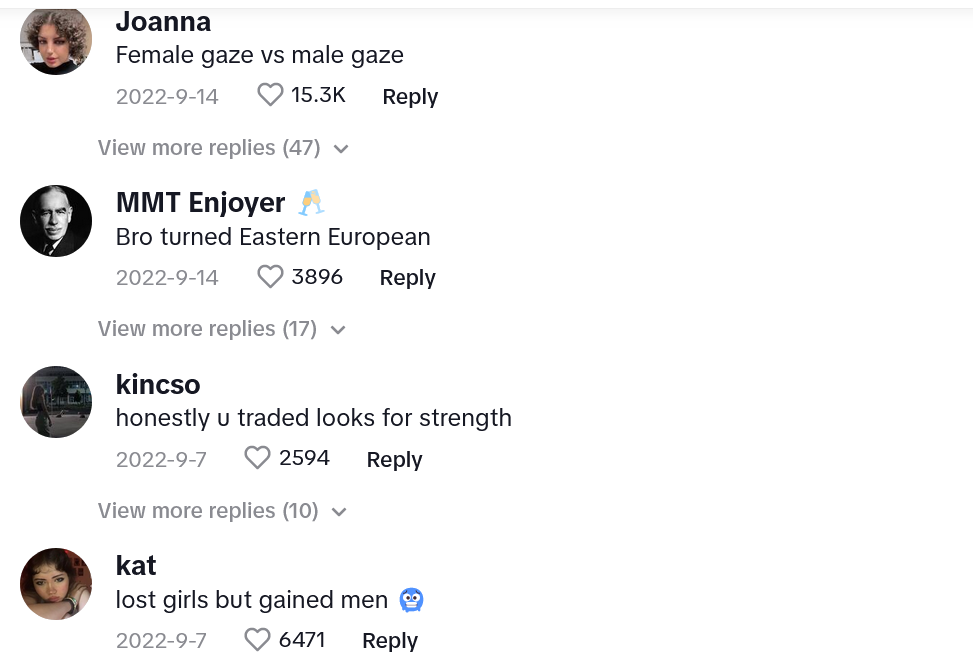Reply to MMT Enjoyer's comment
The height and width of the screenshot is (669, 973).
tap(408, 277)
